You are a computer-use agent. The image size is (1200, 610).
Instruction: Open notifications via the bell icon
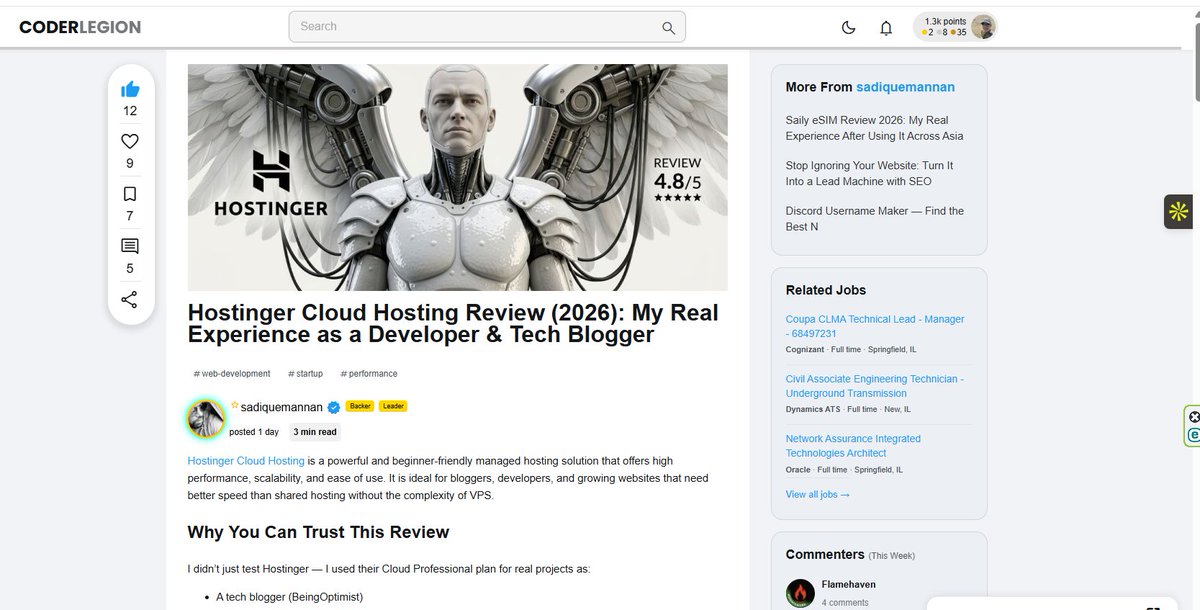tap(886, 28)
